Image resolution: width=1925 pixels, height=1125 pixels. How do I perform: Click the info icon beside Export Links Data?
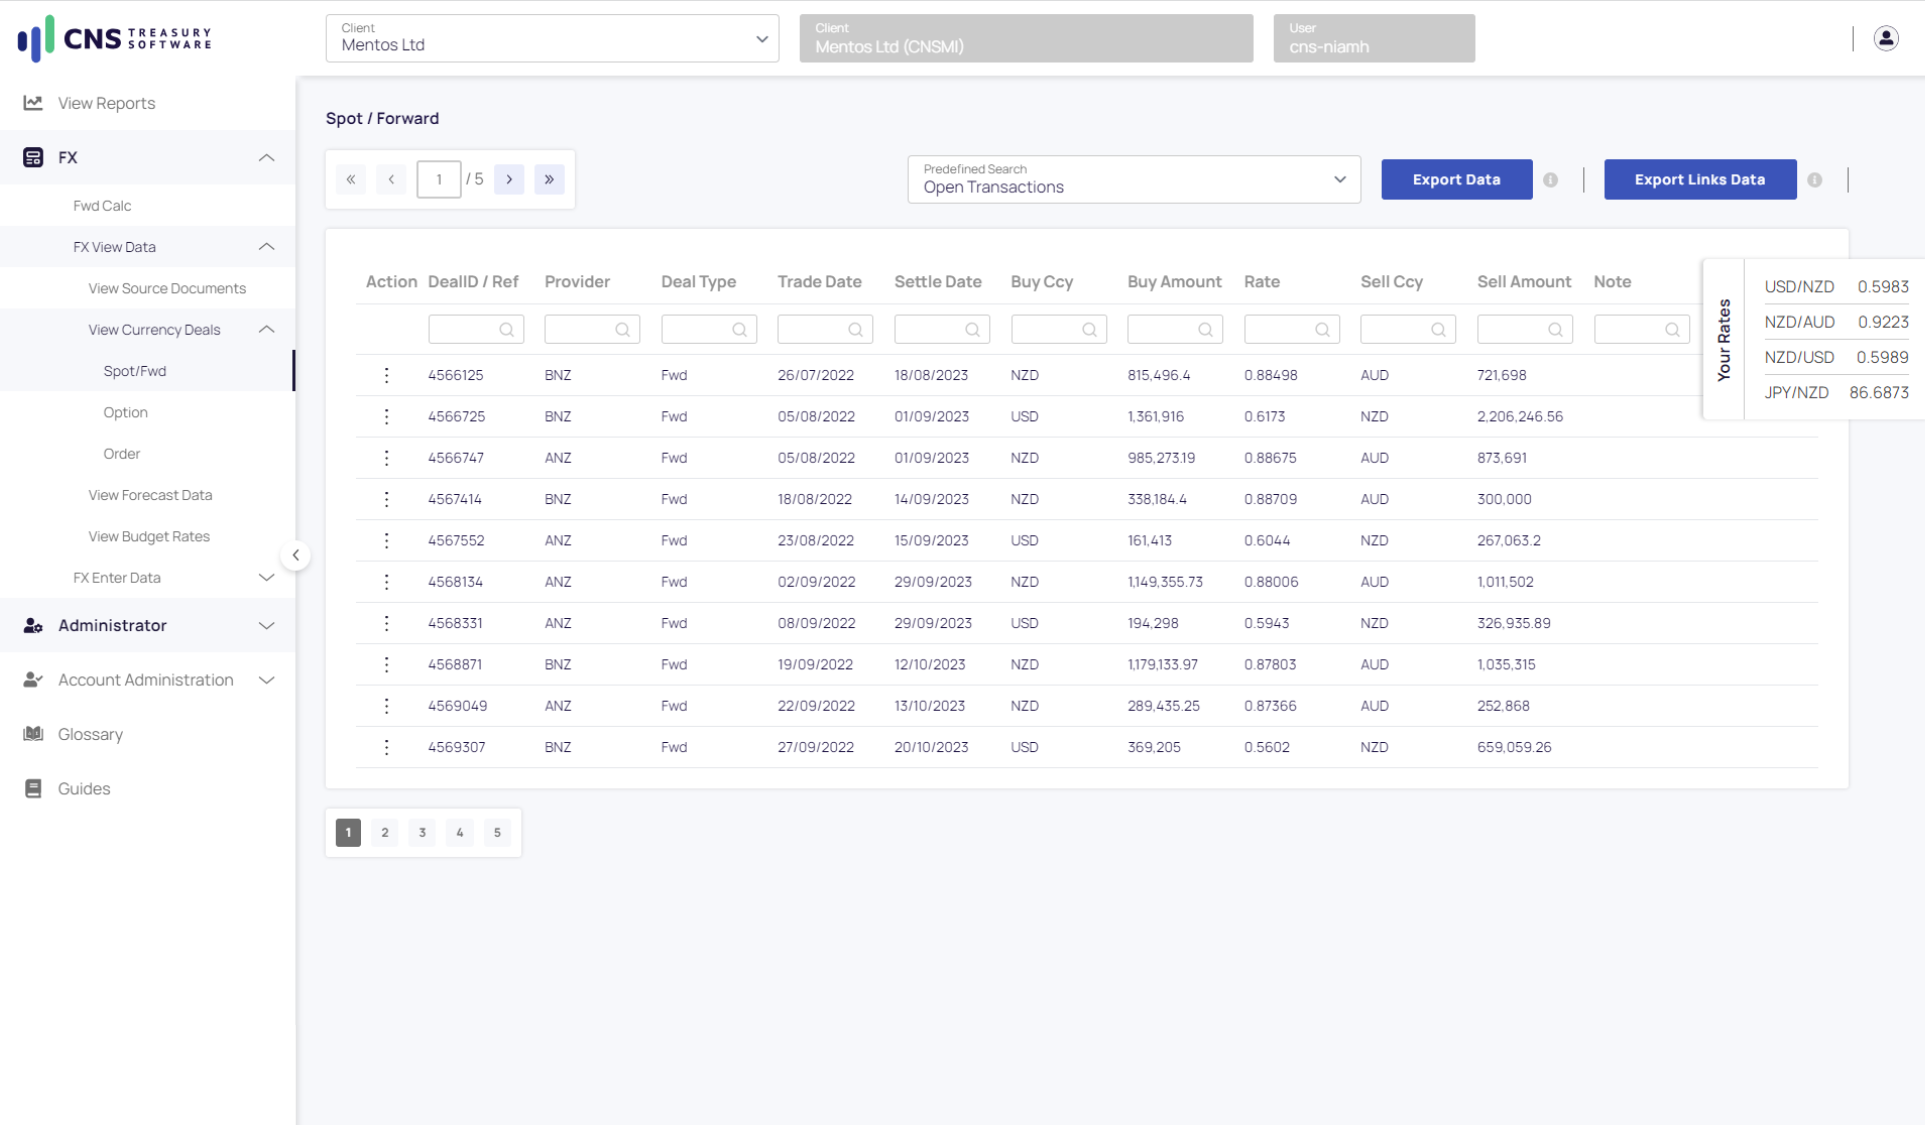(x=1814, y=180)
